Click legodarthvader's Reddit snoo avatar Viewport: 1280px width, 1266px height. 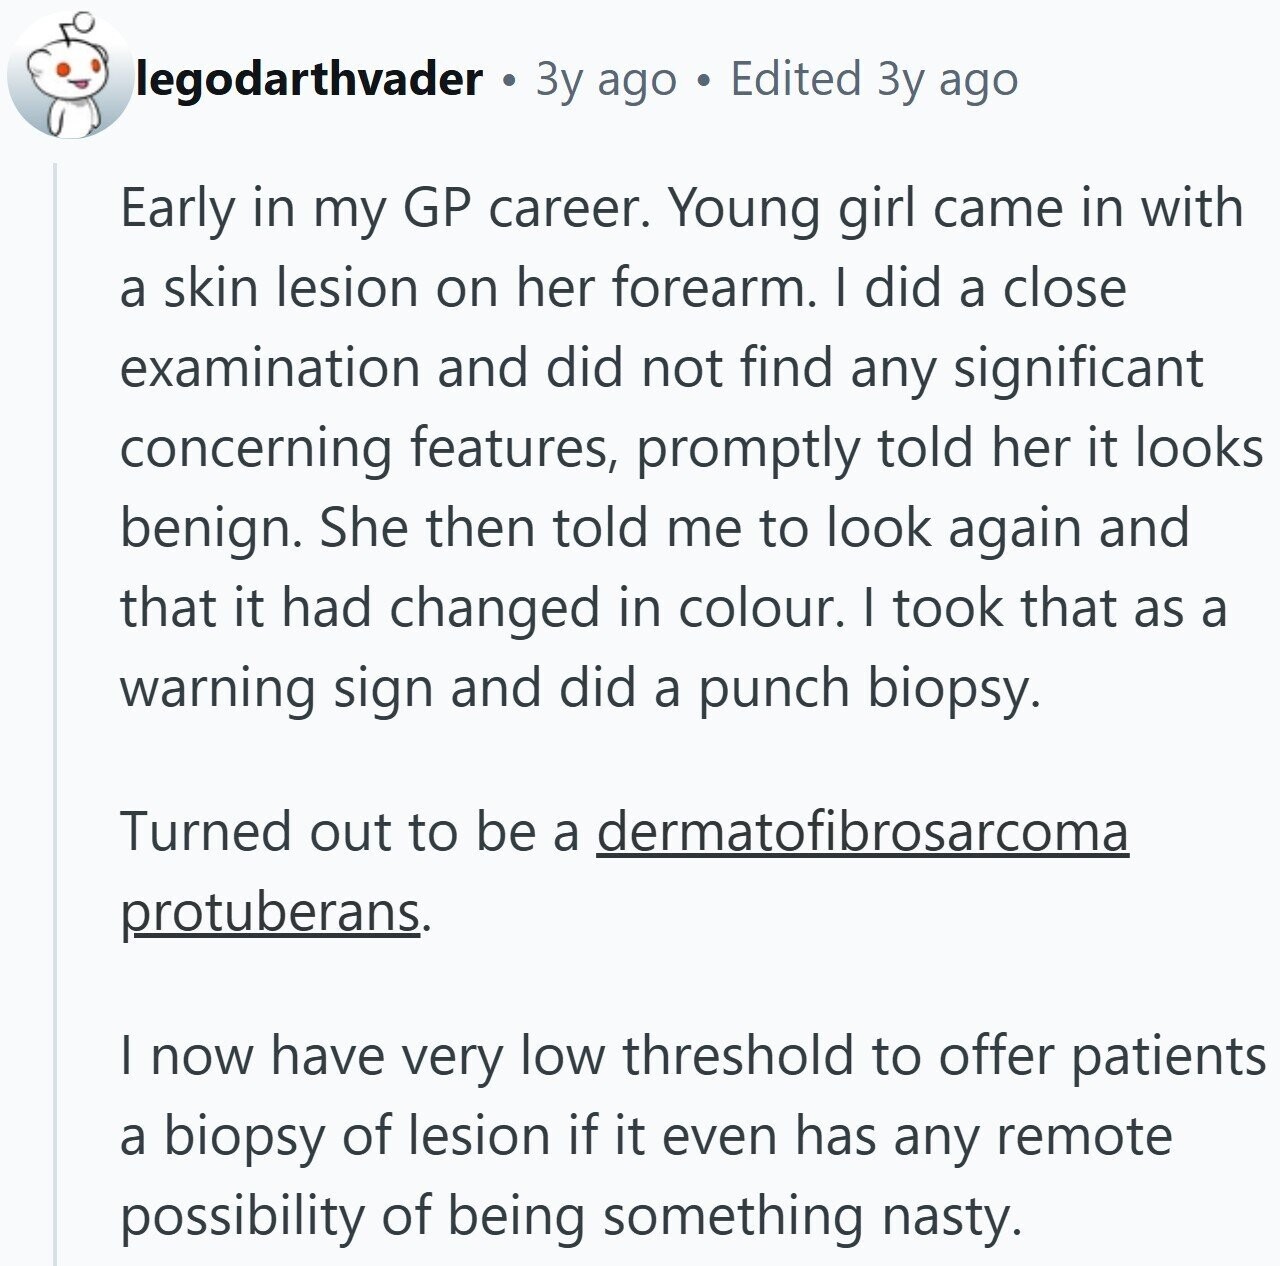pos(70,76)
